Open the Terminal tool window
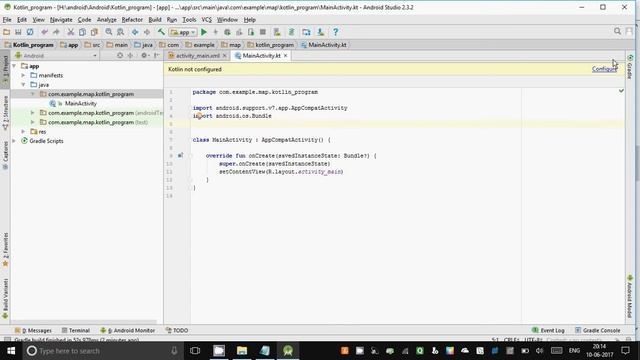The height and width of the screenshot is (360, 640). click(x=76, y=330)
